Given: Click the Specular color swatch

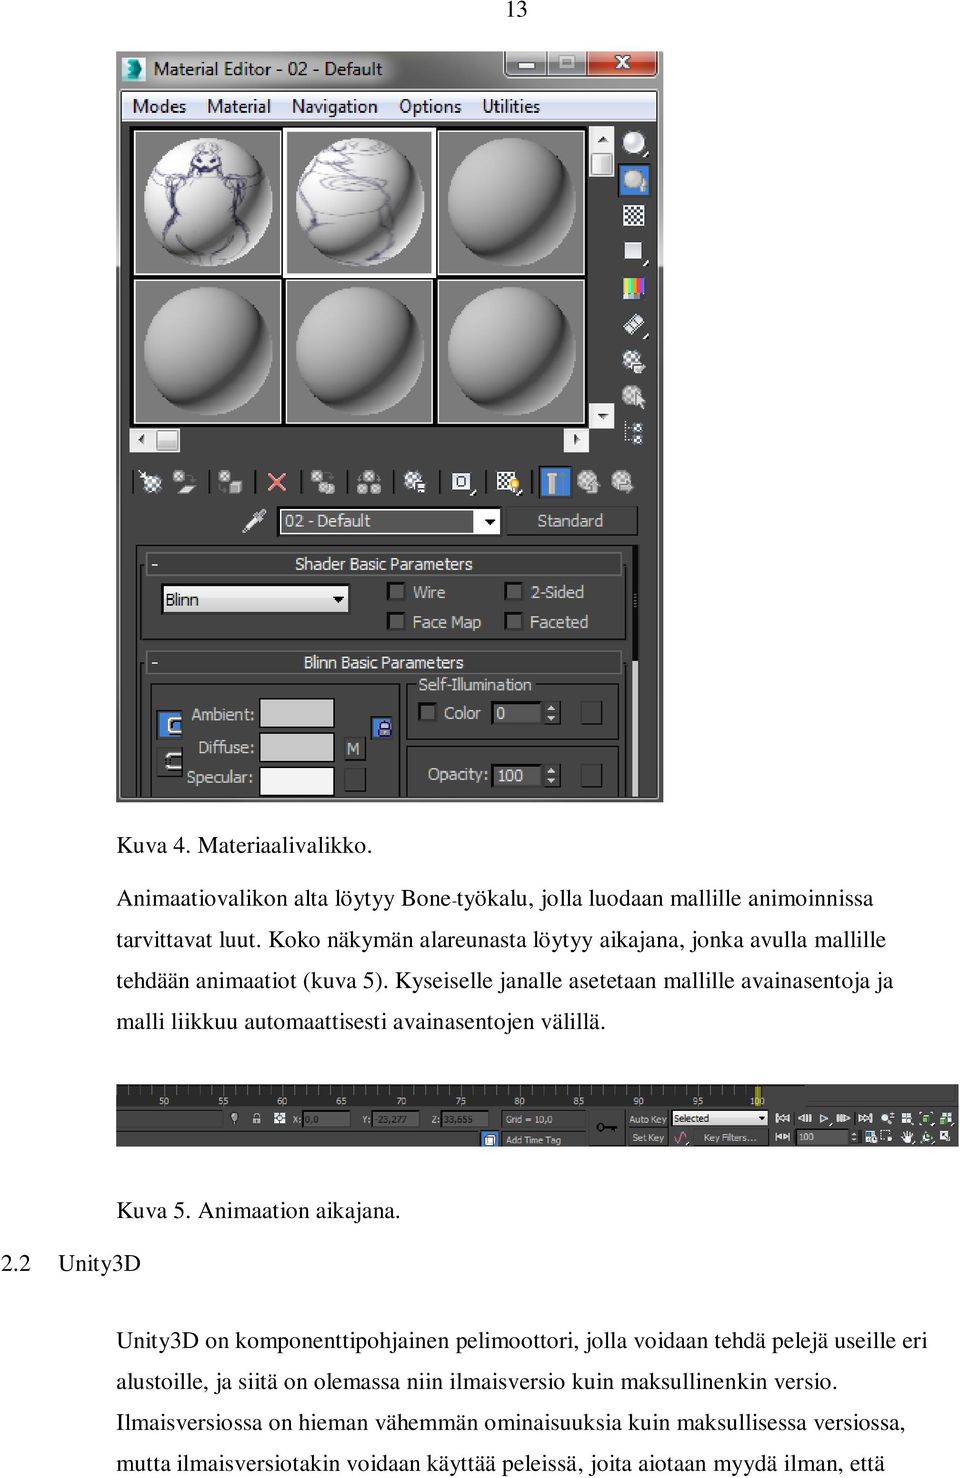Looking at the screenshot, I should (297, 780).
